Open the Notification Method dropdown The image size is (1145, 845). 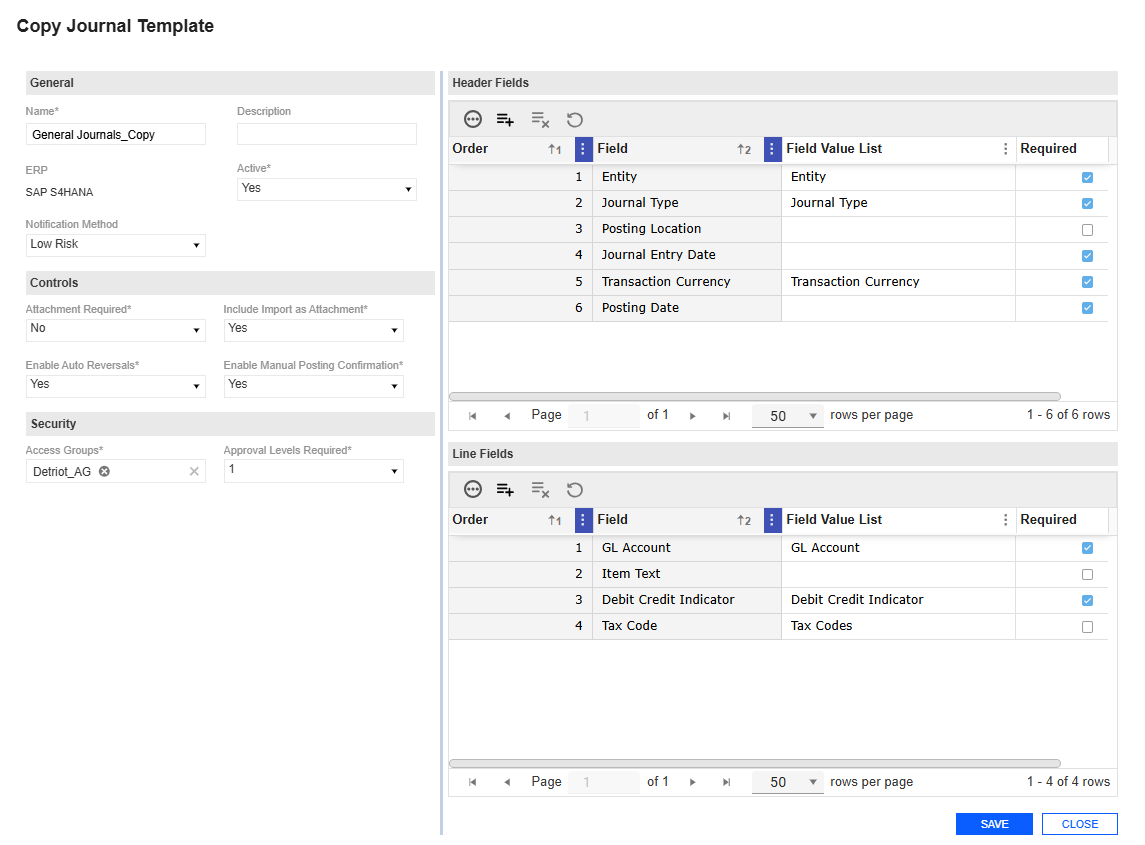click(x=115, y=245)
